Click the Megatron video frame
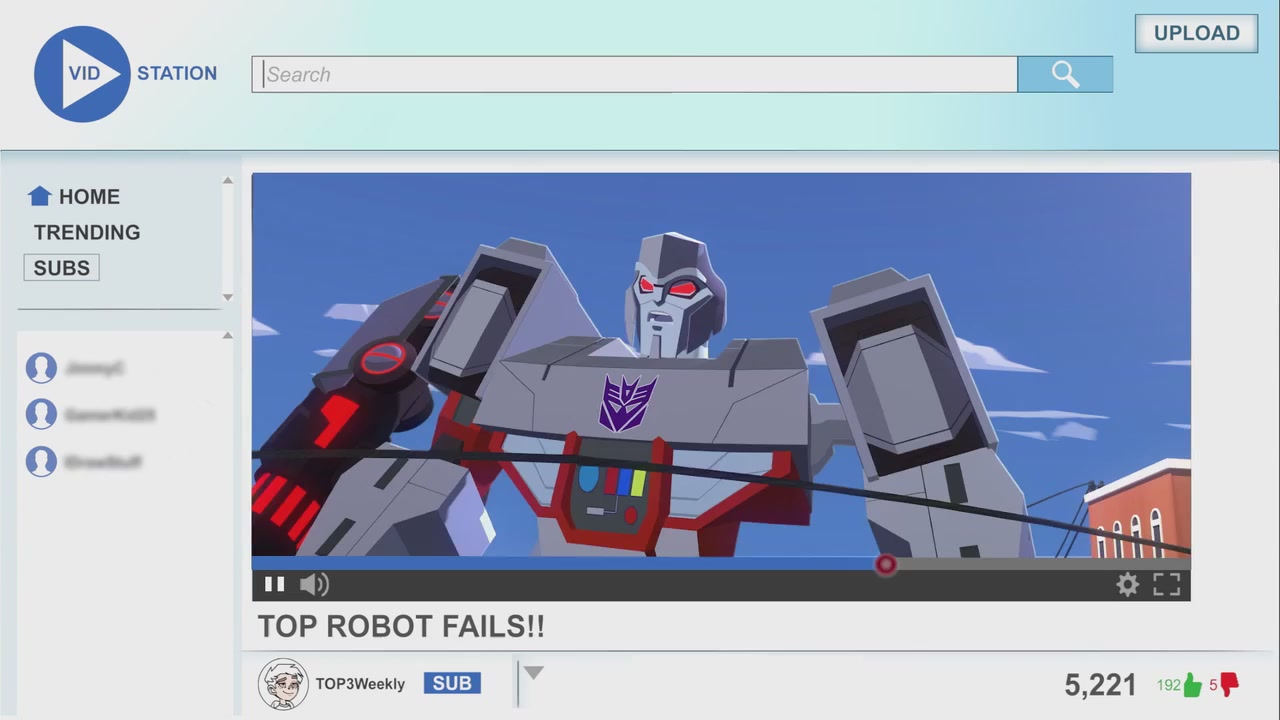This screenshot has width=1280, height=720. tap(721, 365)
